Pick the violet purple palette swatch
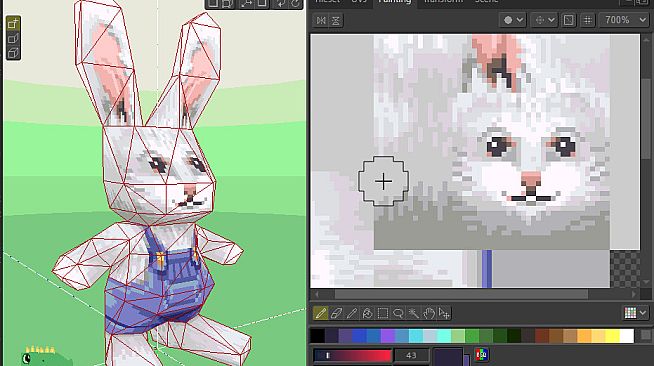The width and height of the screenshot is (654, 366). point(388,336)
